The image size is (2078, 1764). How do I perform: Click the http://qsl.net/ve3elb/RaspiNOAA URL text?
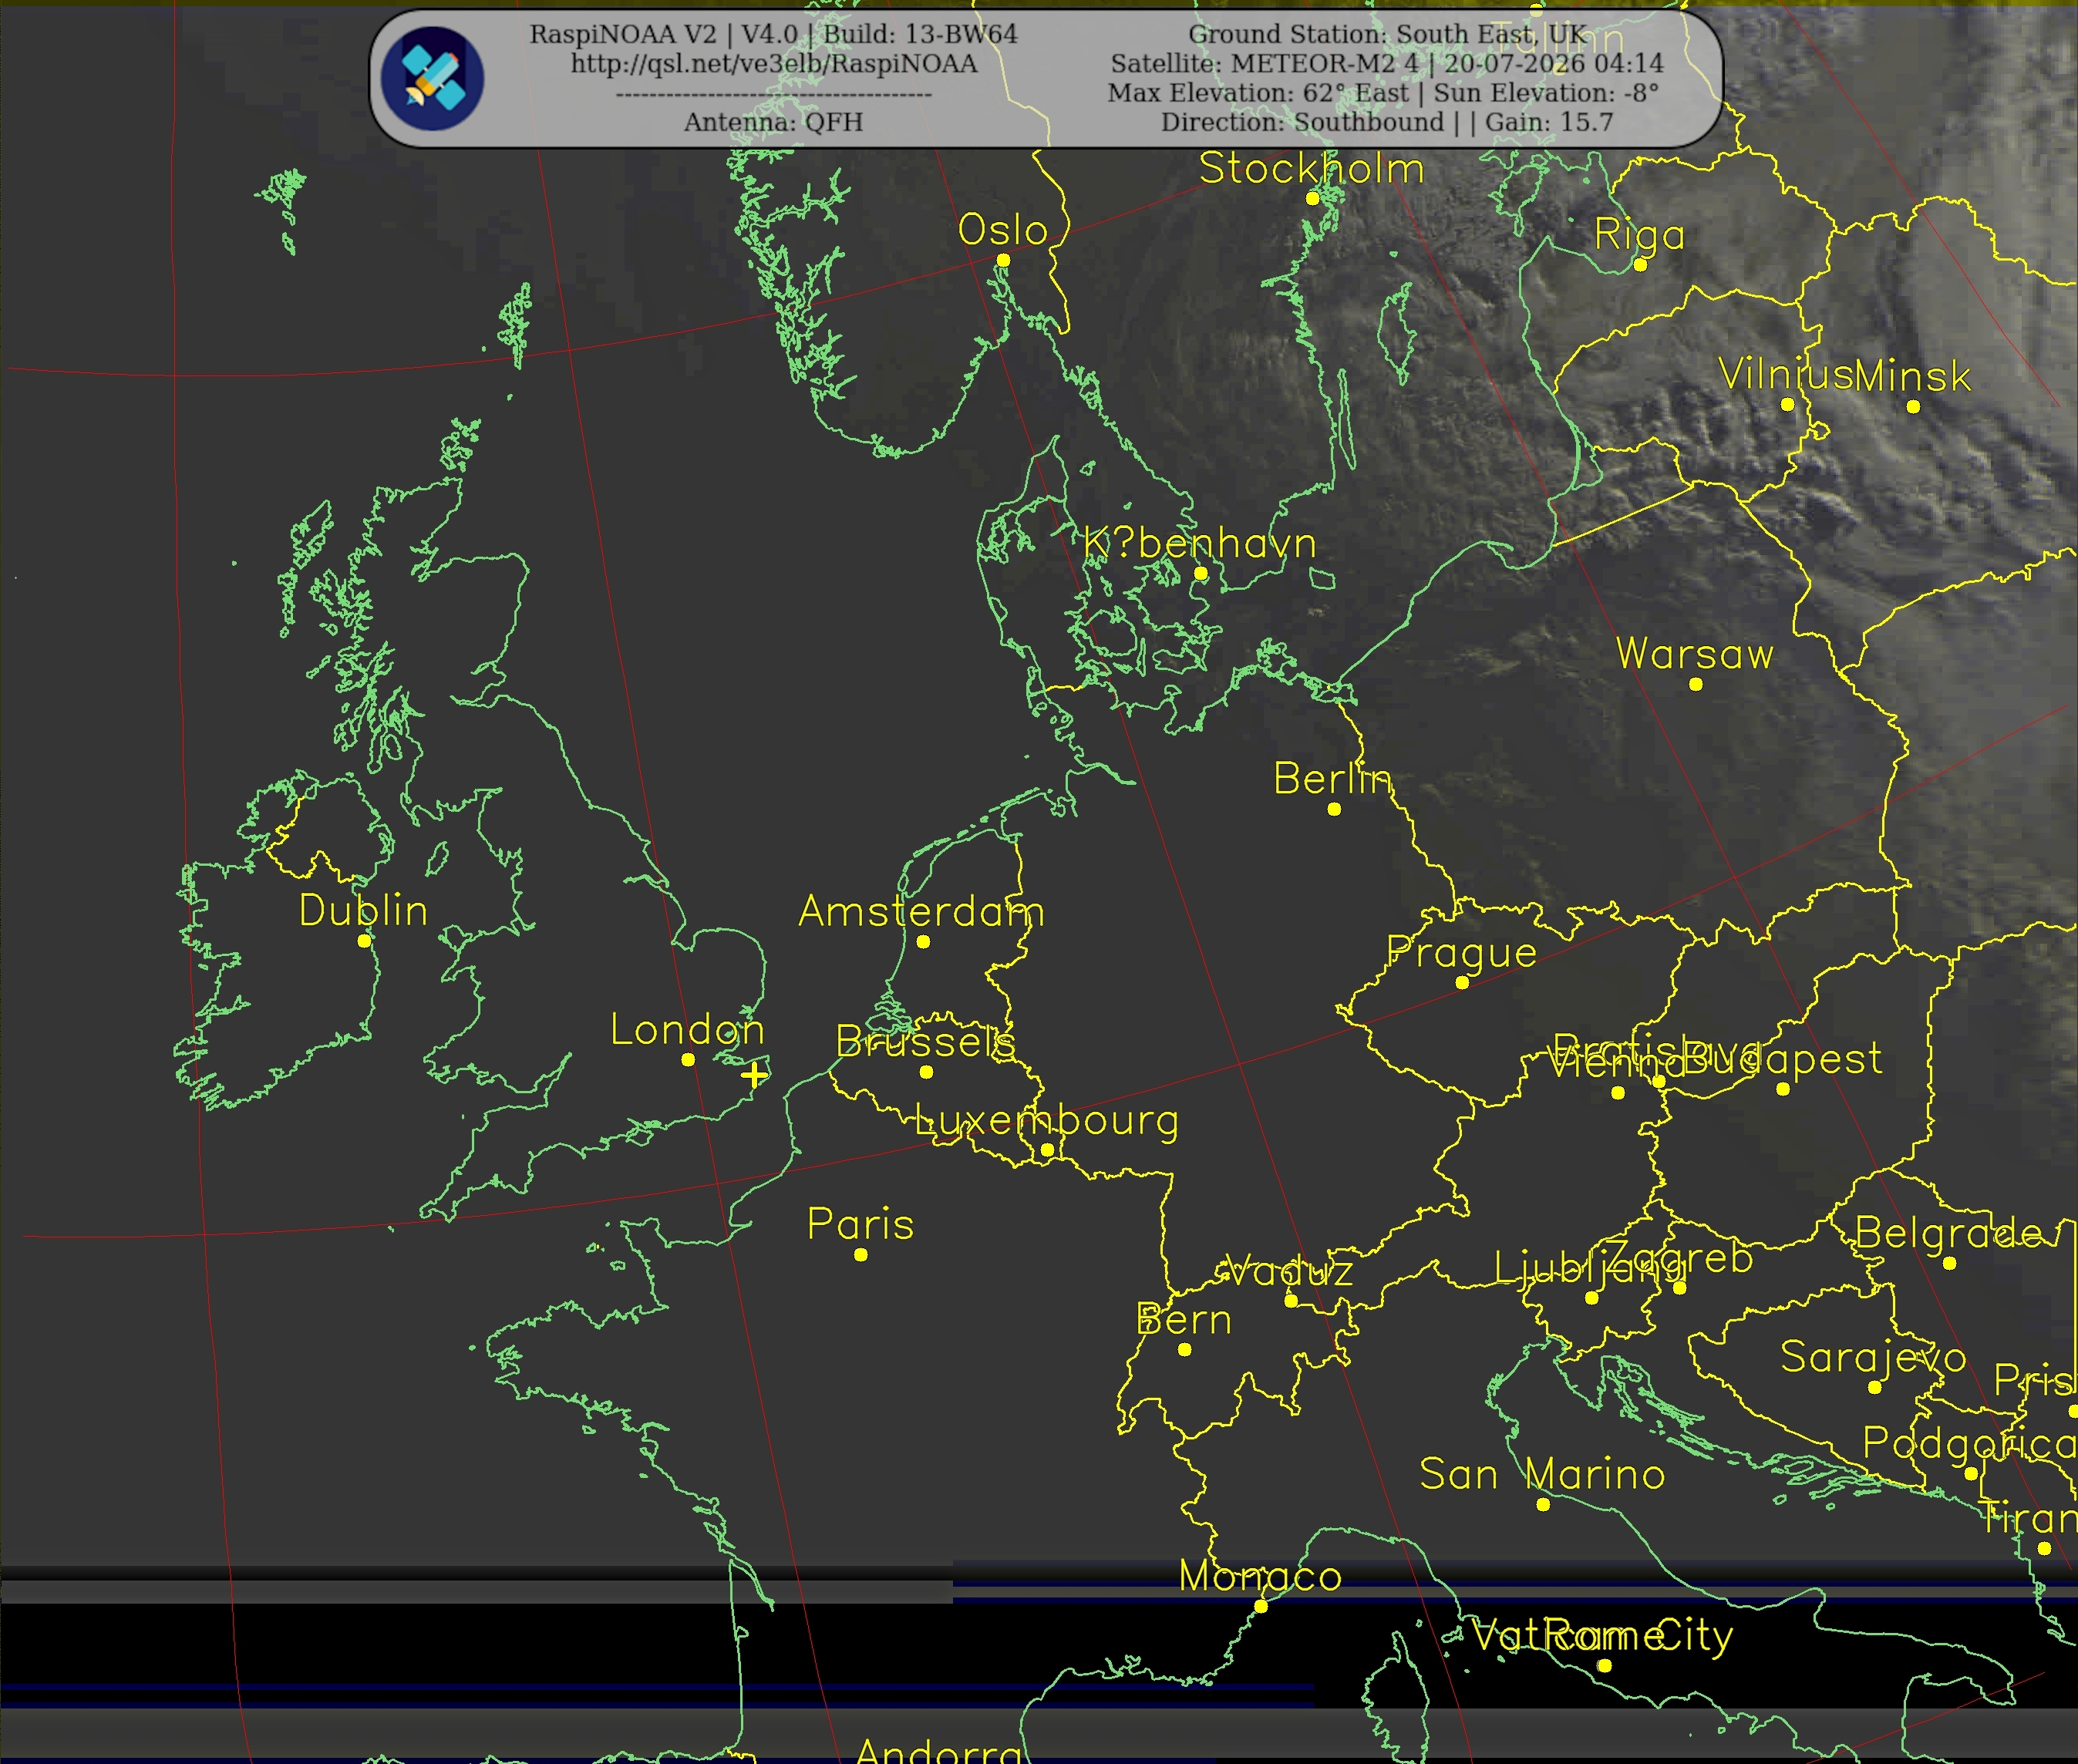[x=774, y=64]
